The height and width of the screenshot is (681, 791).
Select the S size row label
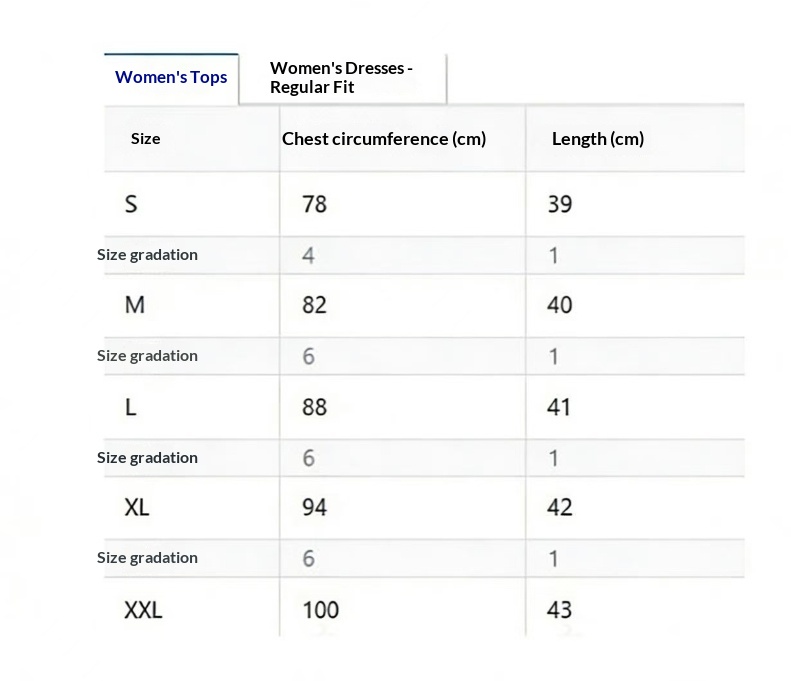(x=131, y=204)
